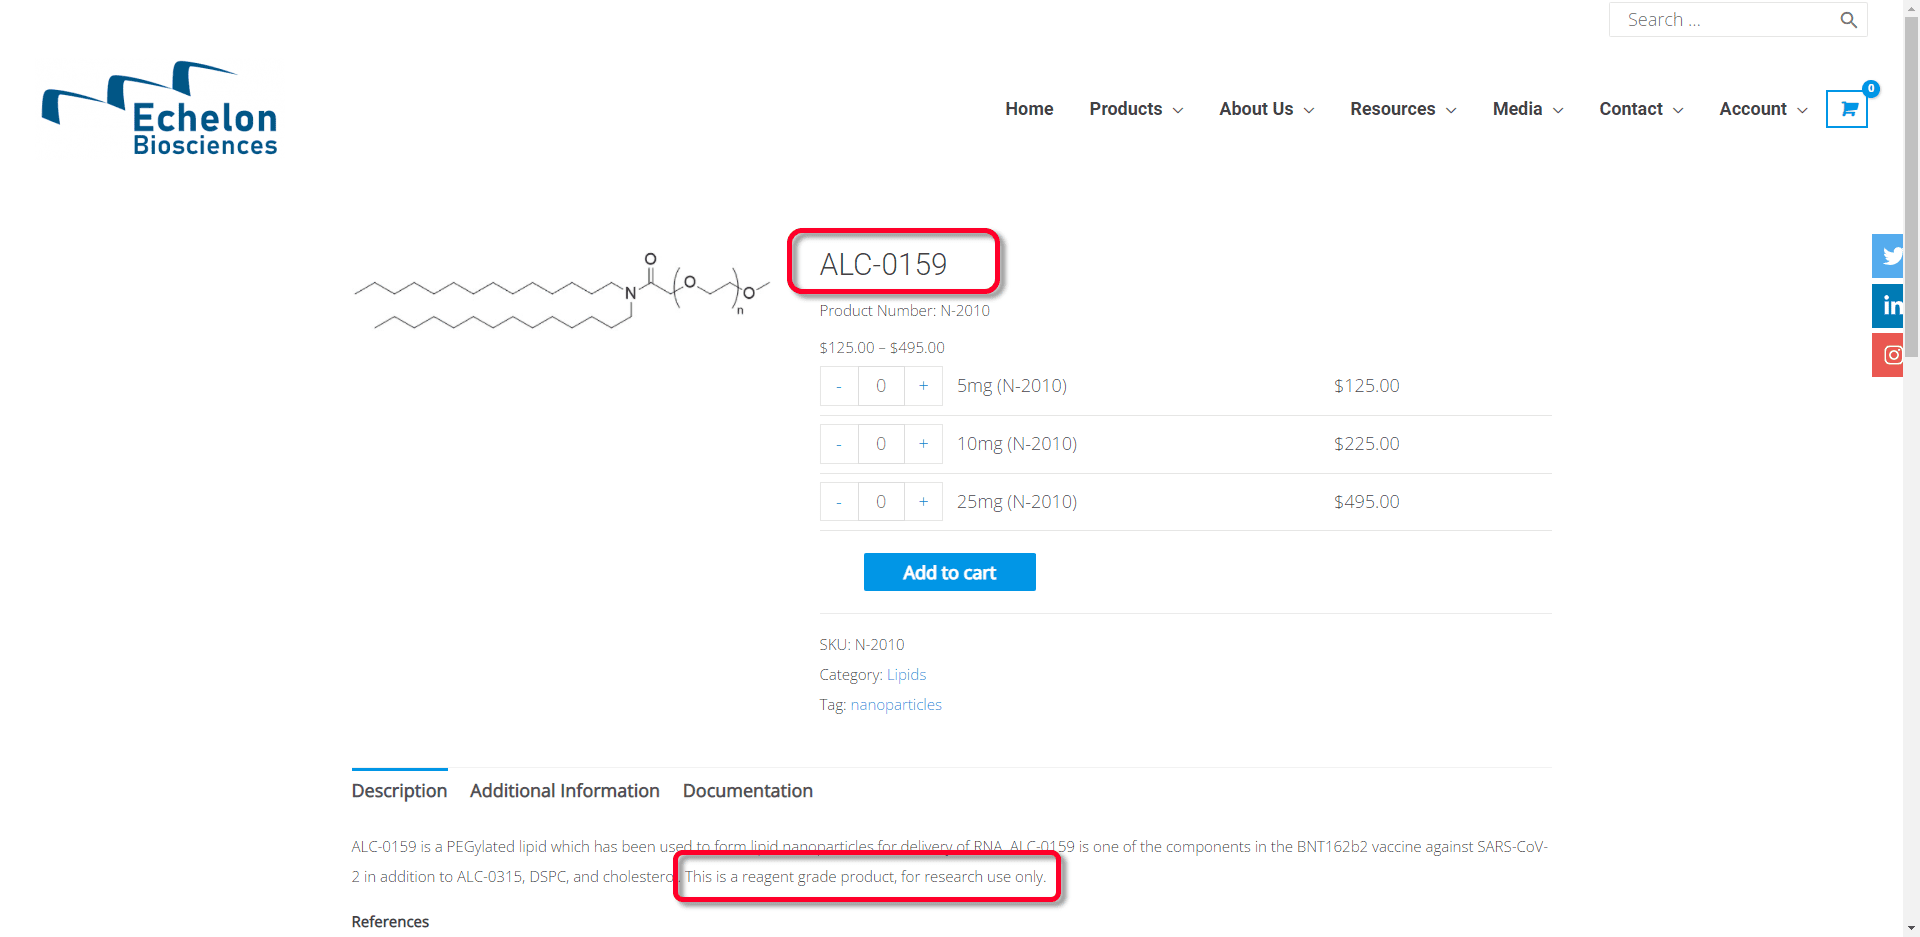Expand the Resources menu
Viewport: 1920px width, 937px height.
pos(1403,109)
